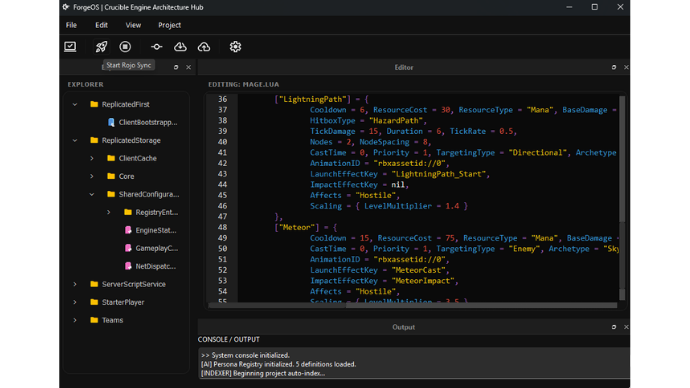Viewport: 690px width, 388px height.
Task: Click the ReplicatedFirst folder icon
Action: (94, 104)
